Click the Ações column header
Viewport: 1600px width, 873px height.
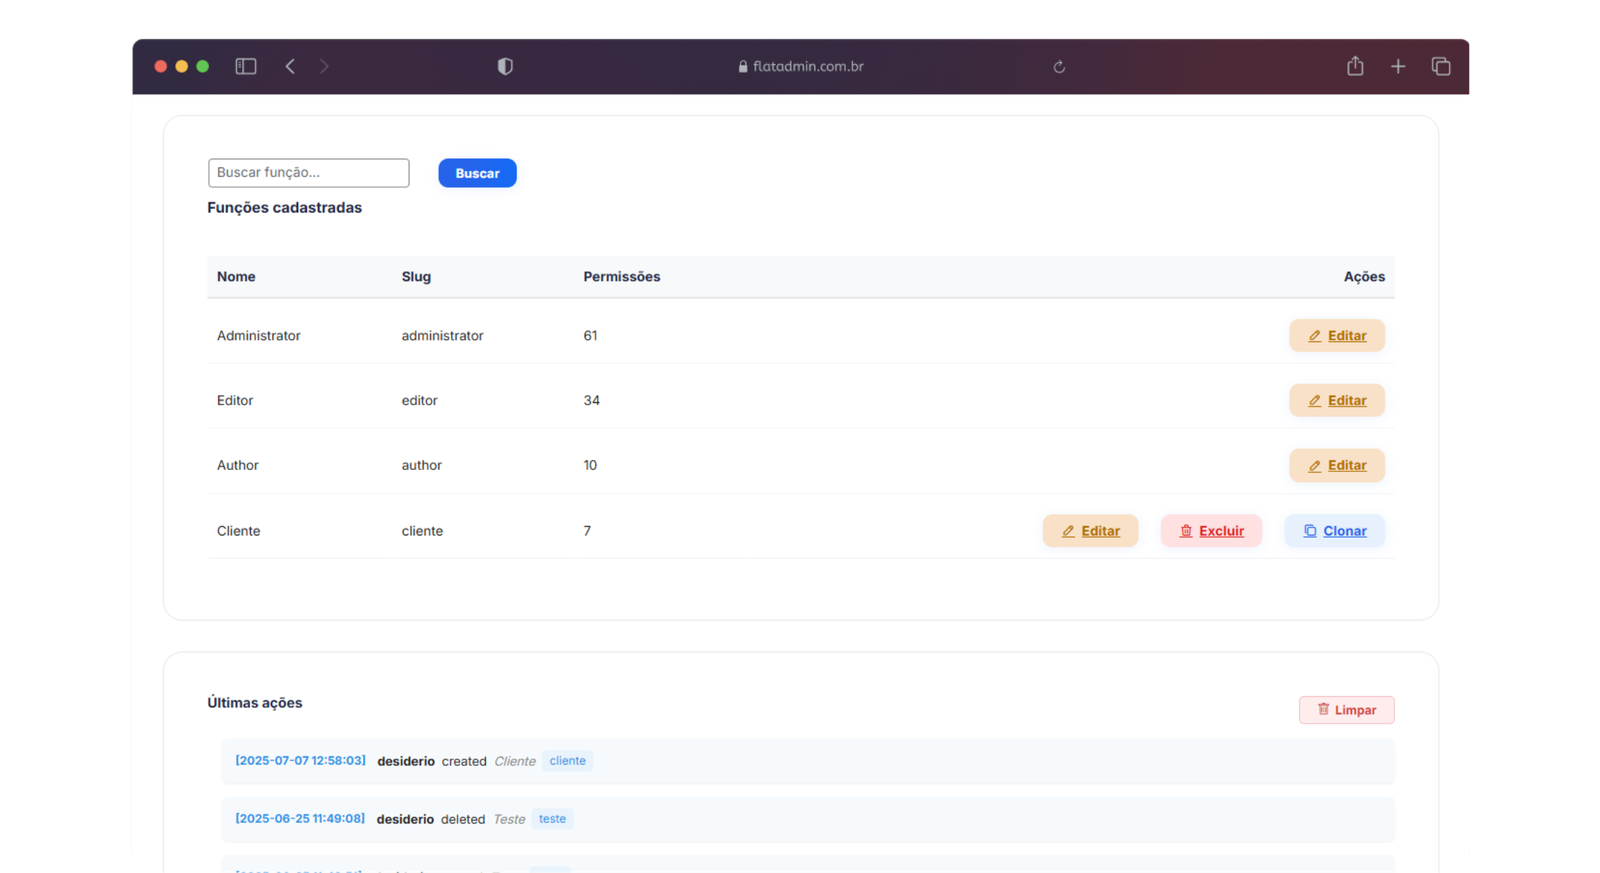pyautogui.click(x=1364, y=277)
